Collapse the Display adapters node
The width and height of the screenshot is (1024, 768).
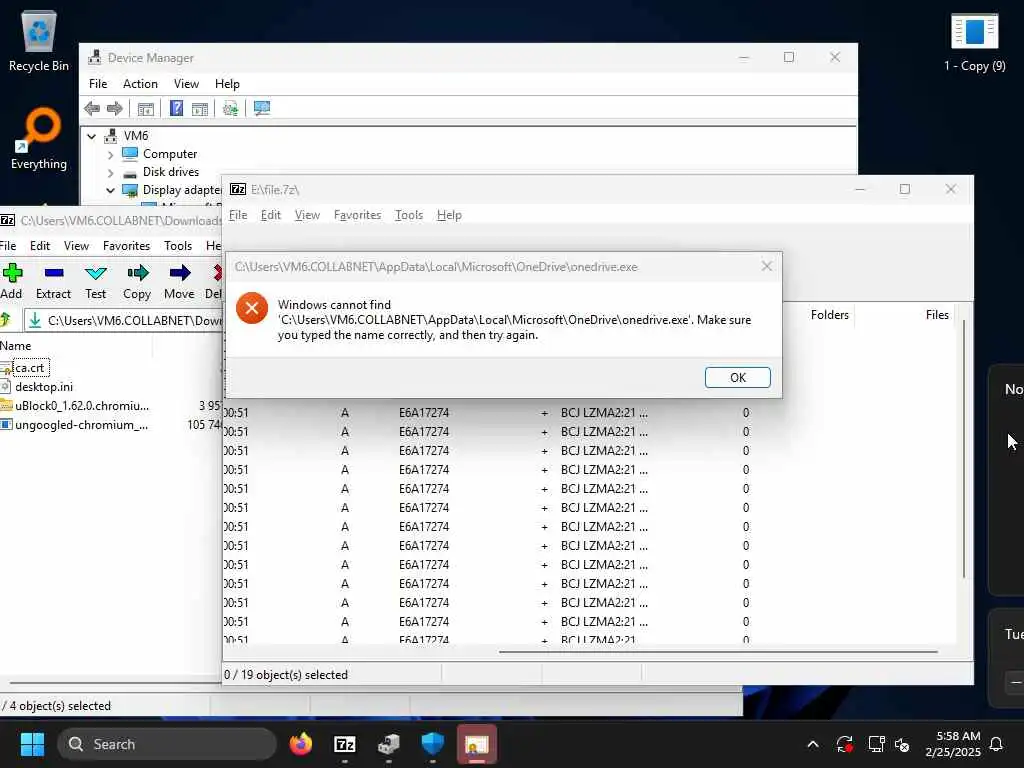[110, 191]
